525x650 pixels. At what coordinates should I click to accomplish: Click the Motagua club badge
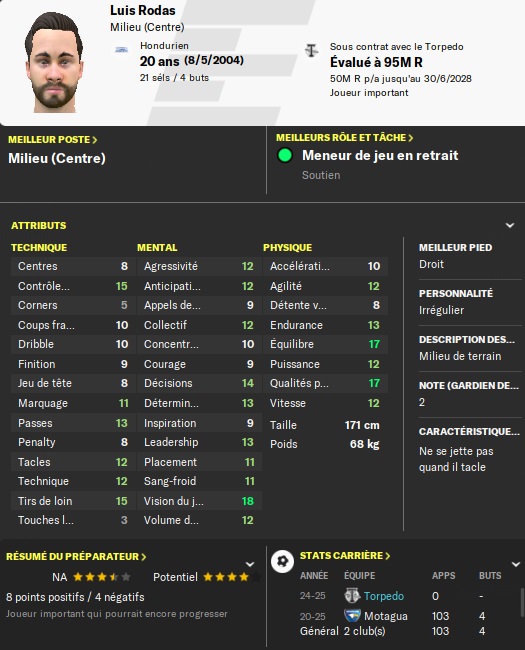point(352,616)
